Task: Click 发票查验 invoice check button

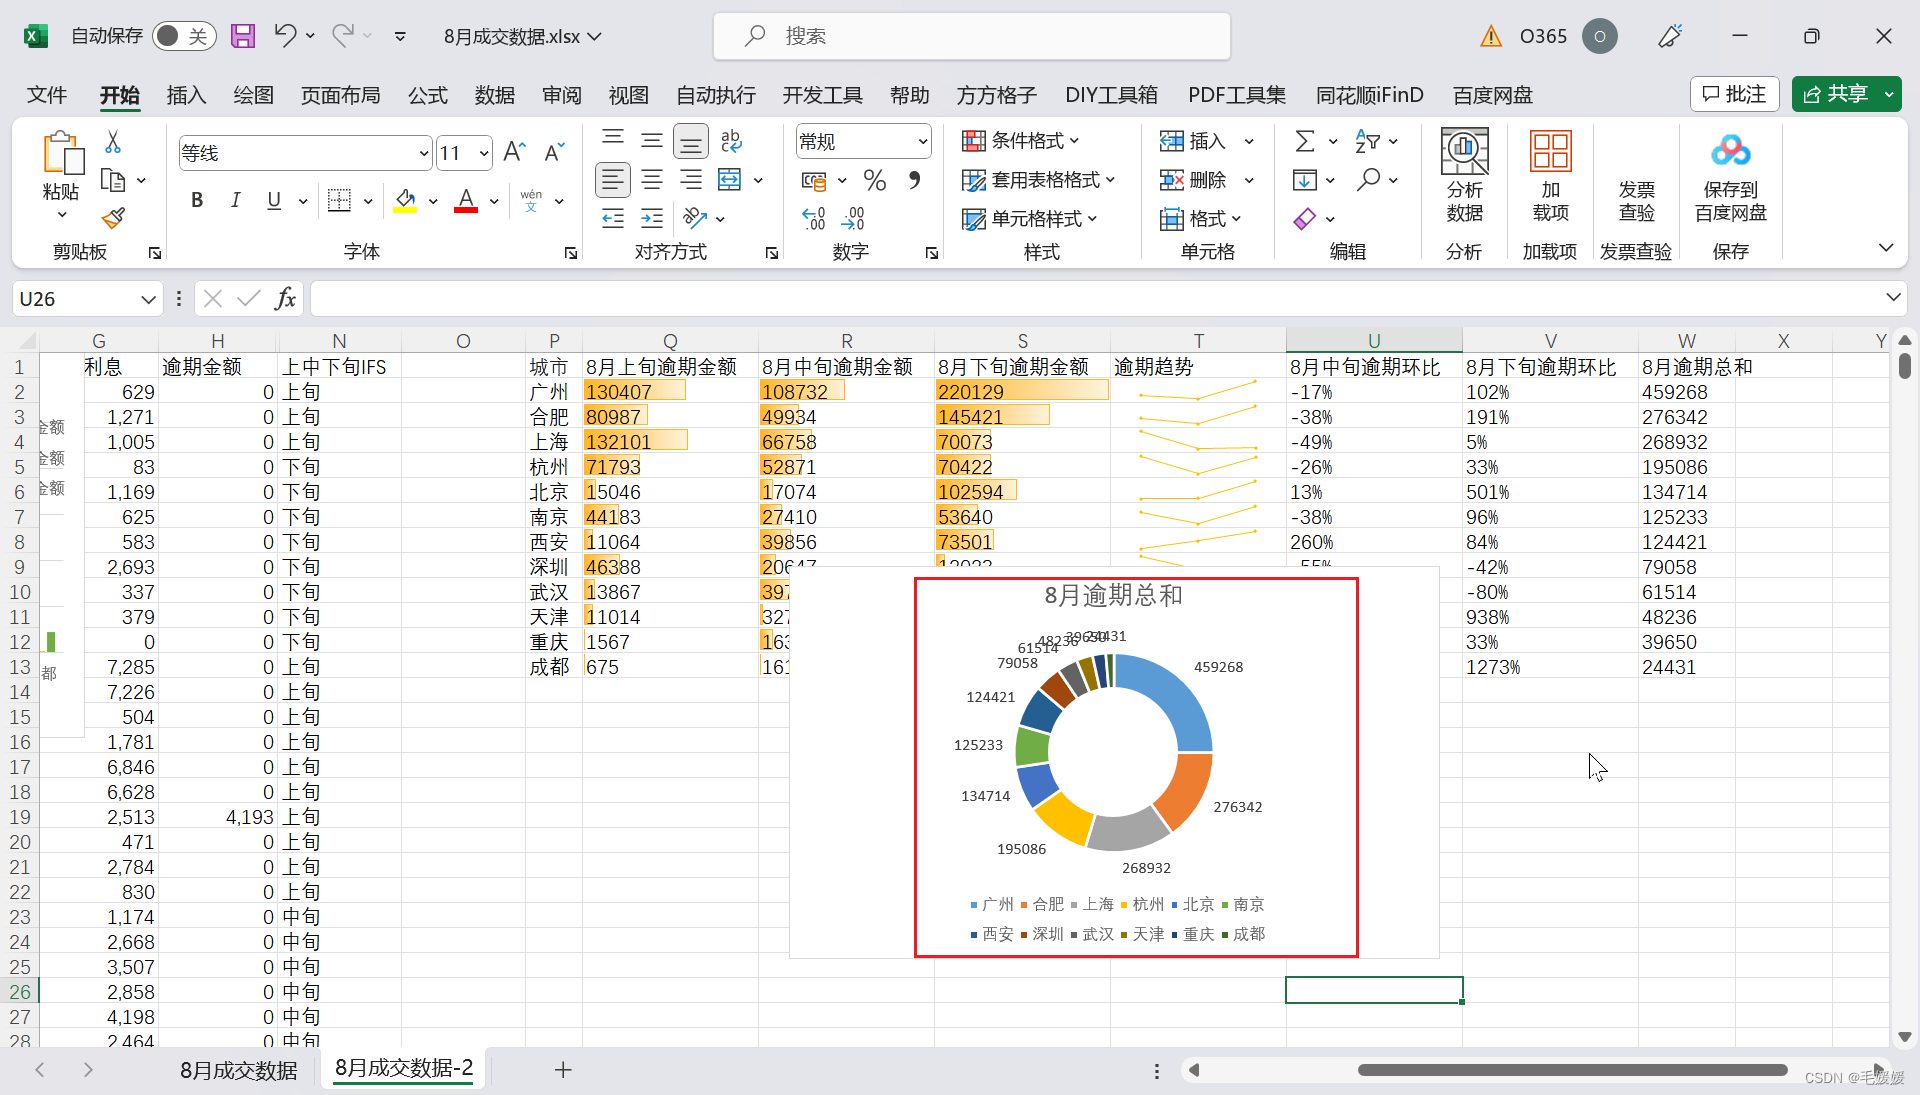Action: coord(1636,200)
